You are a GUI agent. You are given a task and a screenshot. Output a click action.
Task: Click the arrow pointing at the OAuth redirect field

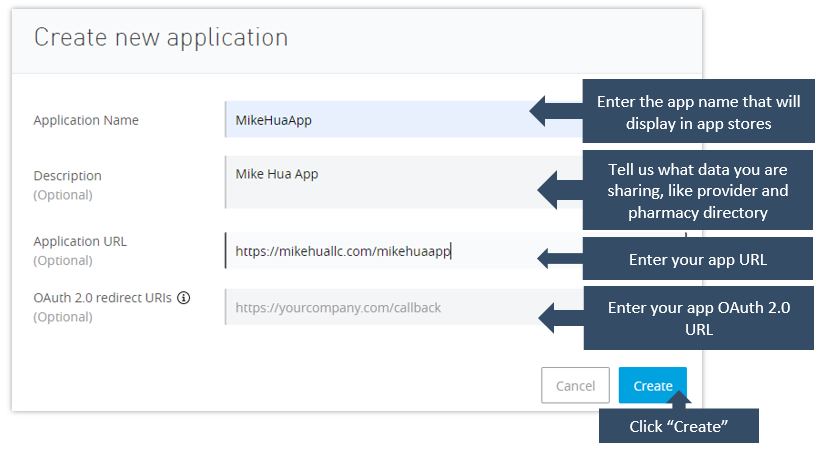coord(560,319)
